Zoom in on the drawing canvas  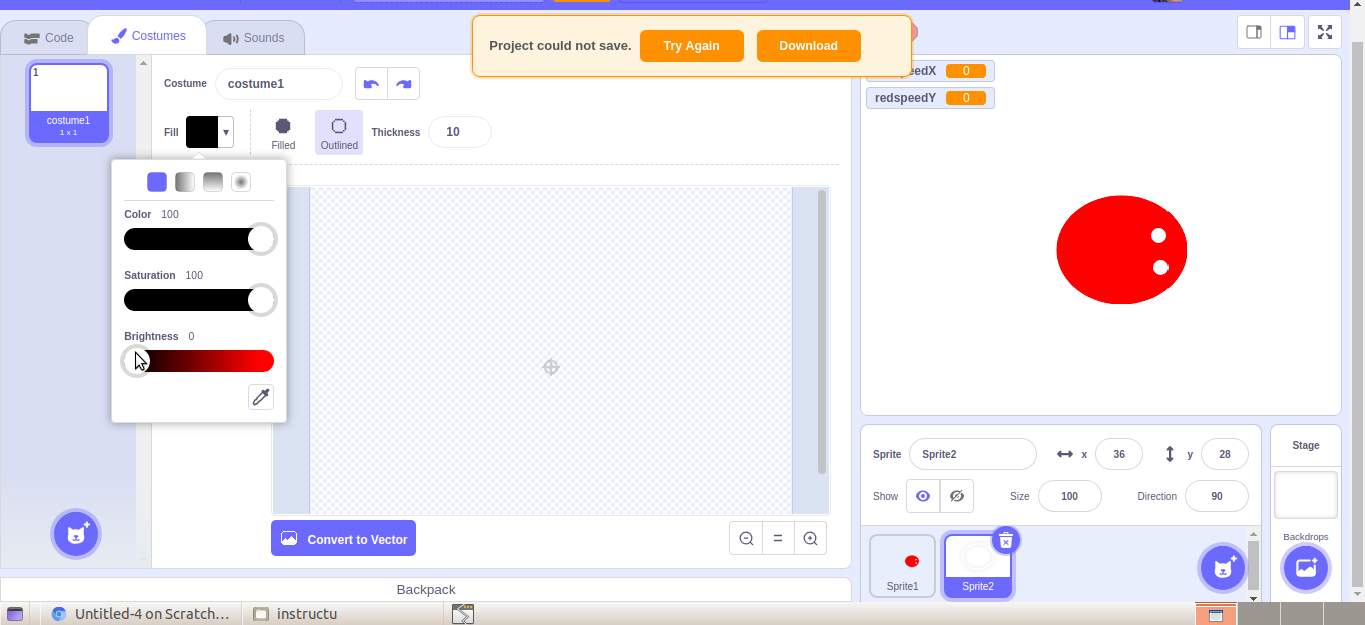click(810, 538)
